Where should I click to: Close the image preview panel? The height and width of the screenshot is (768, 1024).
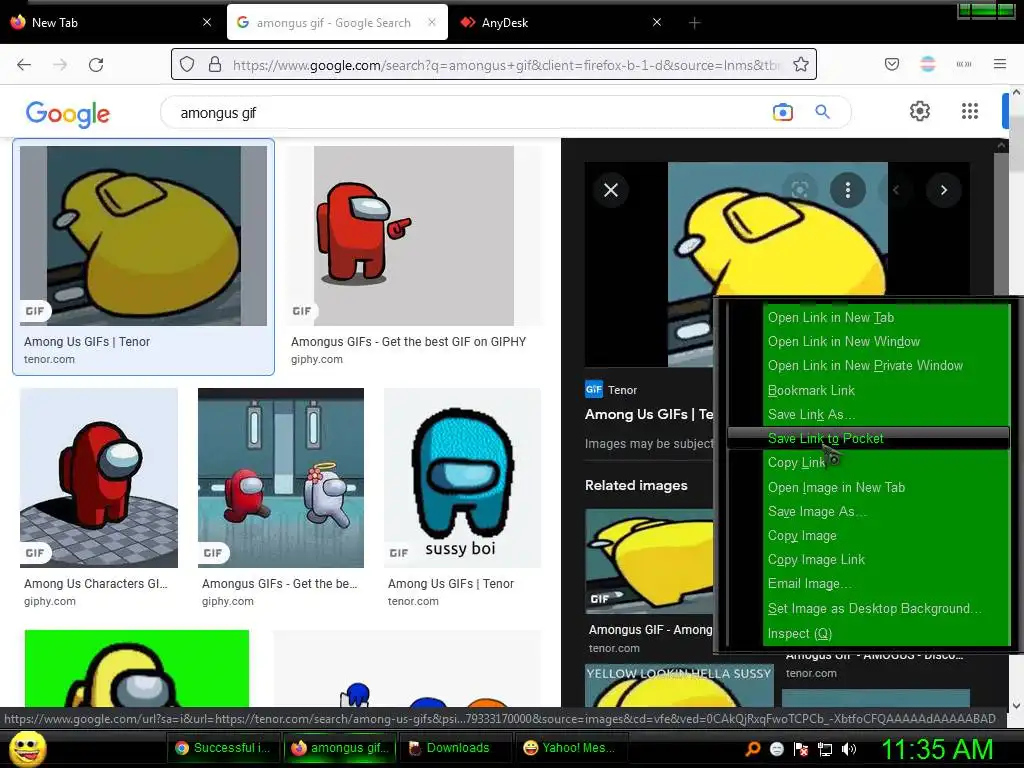[611, 190]
